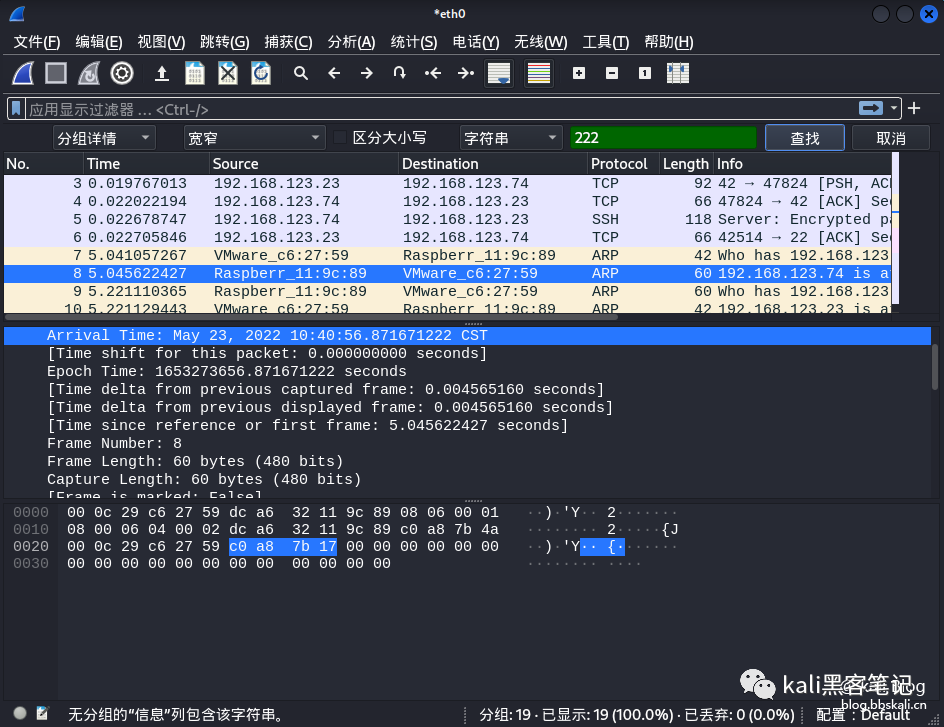Click the packet list horizontal scrollbar
The width and height of the screenshot is (944, 727).
[x=311, y=317]
